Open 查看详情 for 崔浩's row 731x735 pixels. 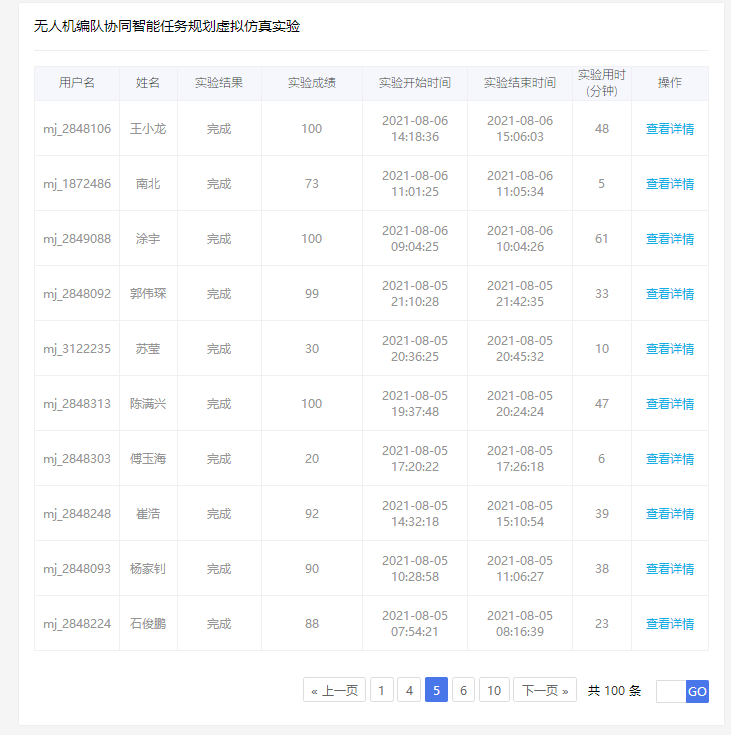[669, 514]
